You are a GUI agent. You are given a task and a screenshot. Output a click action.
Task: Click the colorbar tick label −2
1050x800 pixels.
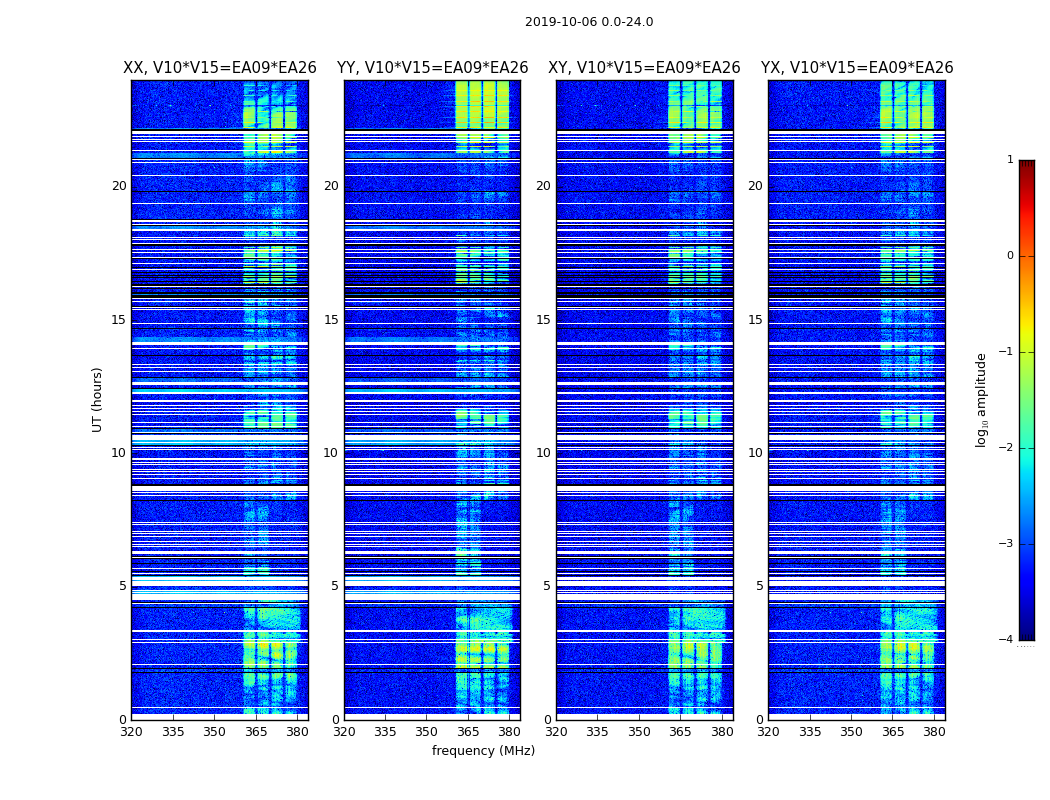[1006, 448]
